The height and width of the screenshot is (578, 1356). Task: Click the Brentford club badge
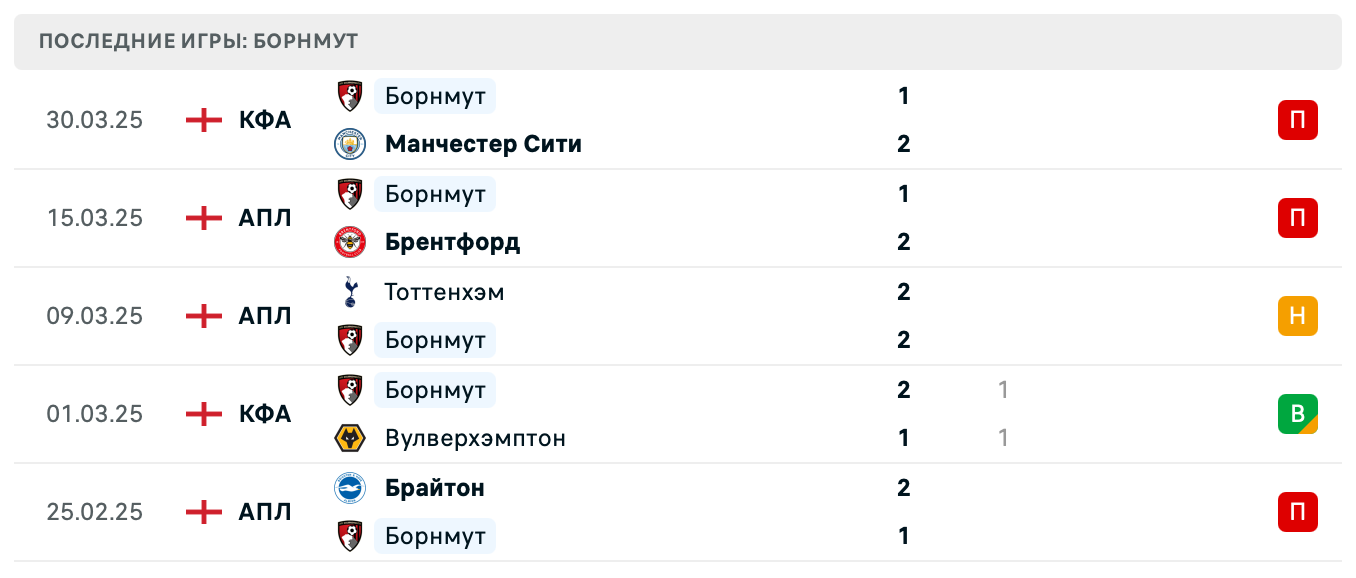pyautogui.click(x=350, y=241)
